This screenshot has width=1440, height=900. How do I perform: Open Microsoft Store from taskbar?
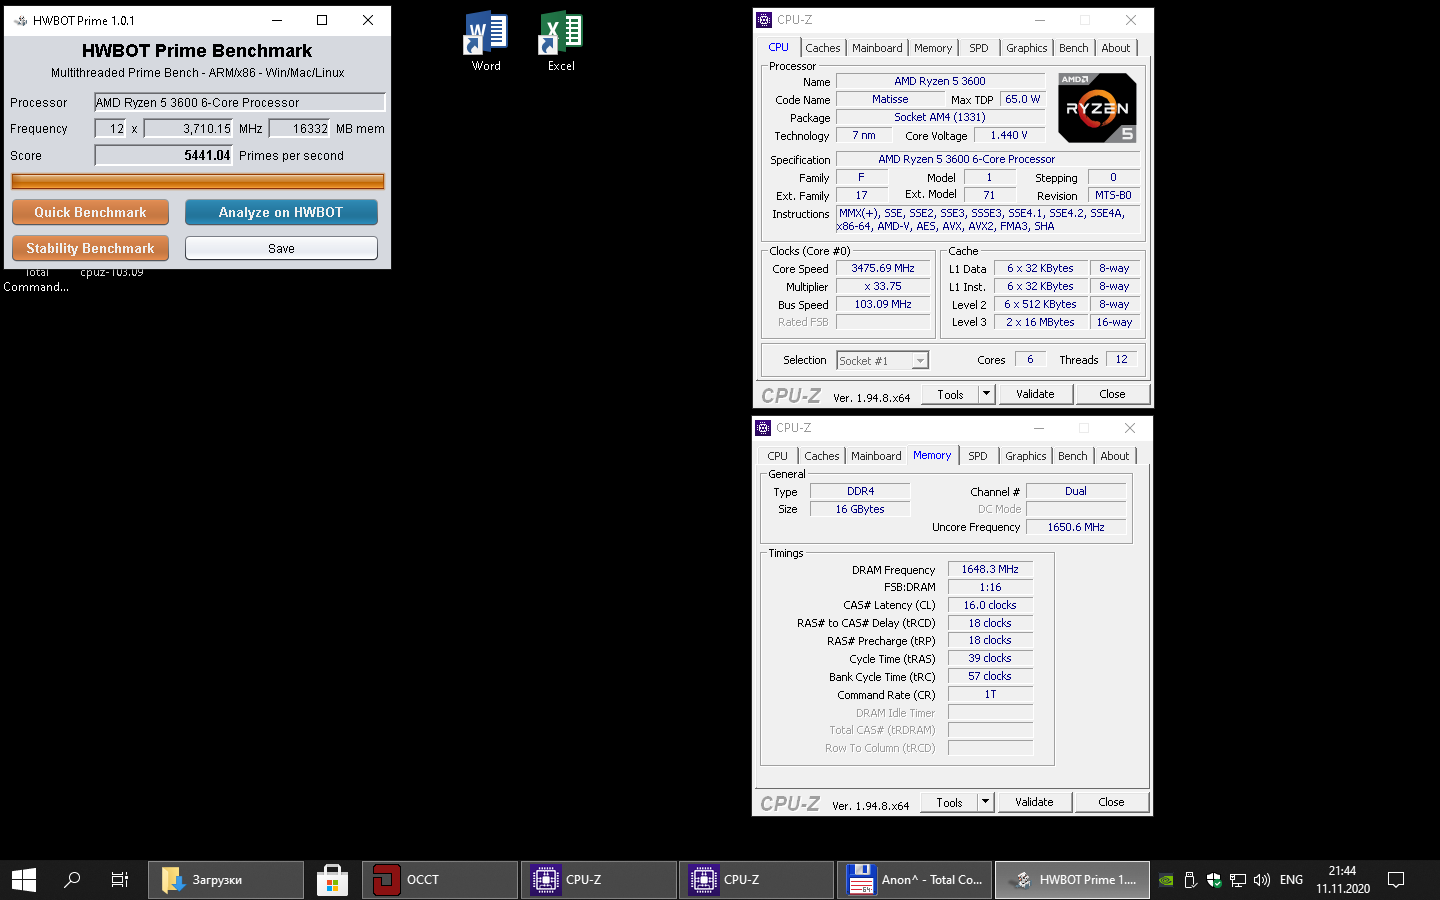tap(332, 880)
